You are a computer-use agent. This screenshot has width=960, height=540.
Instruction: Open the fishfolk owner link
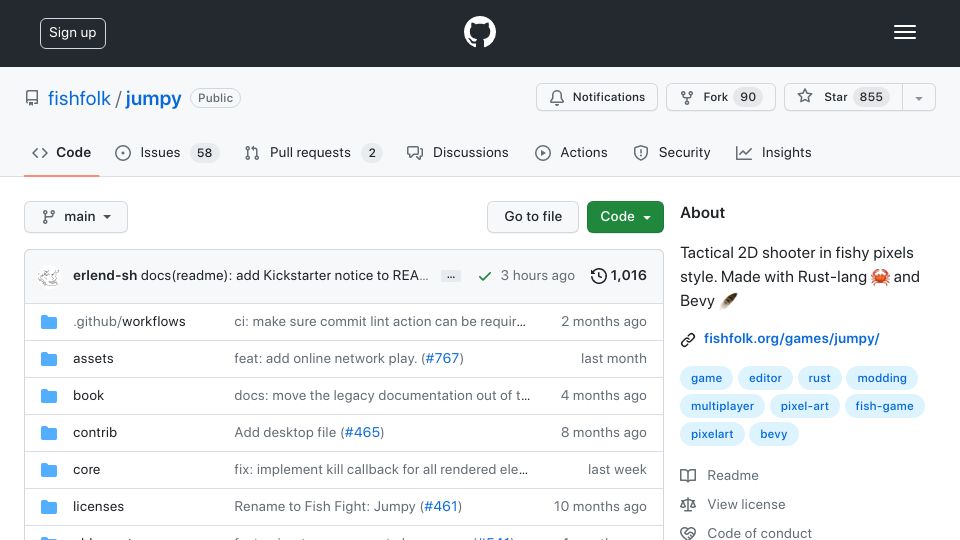point(79,98)
